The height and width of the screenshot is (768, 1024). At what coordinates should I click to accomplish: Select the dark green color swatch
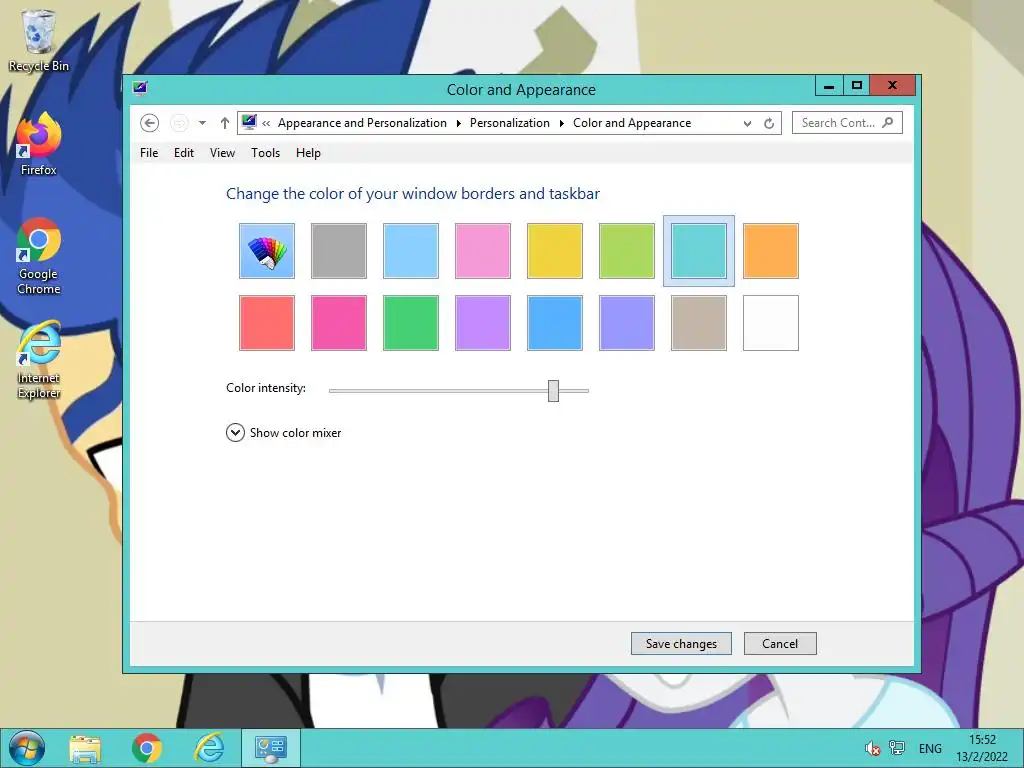411,323
